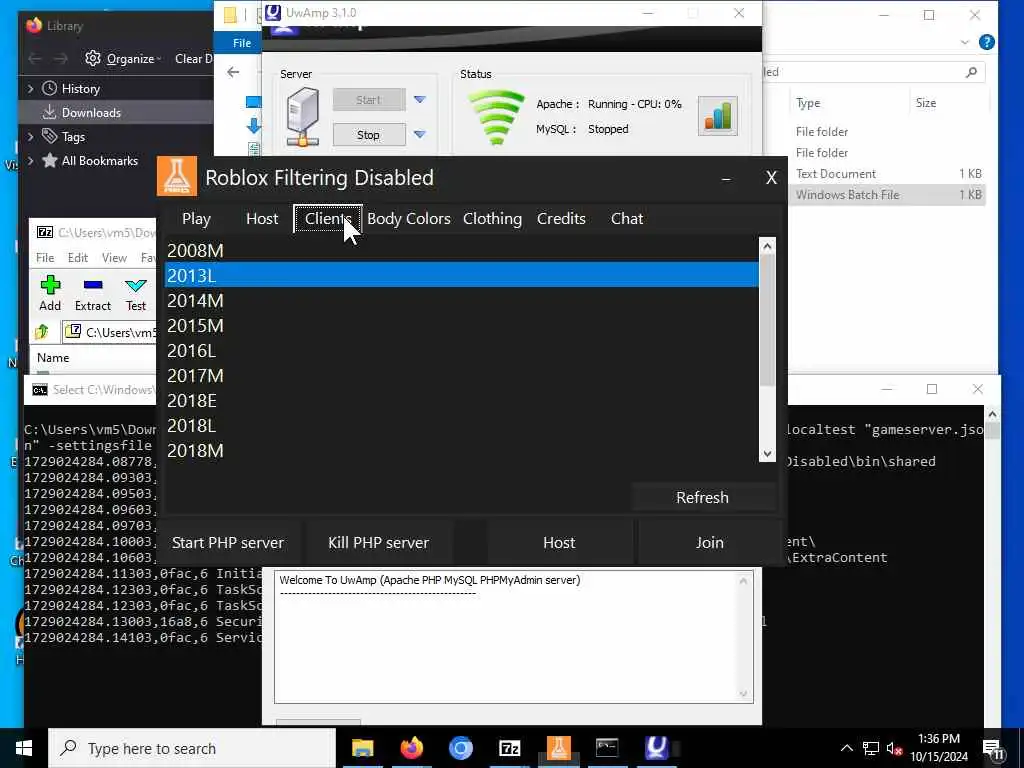Select the Clients tab
Viewport: 1024px width, 768px height.
[x=328, y=219]
